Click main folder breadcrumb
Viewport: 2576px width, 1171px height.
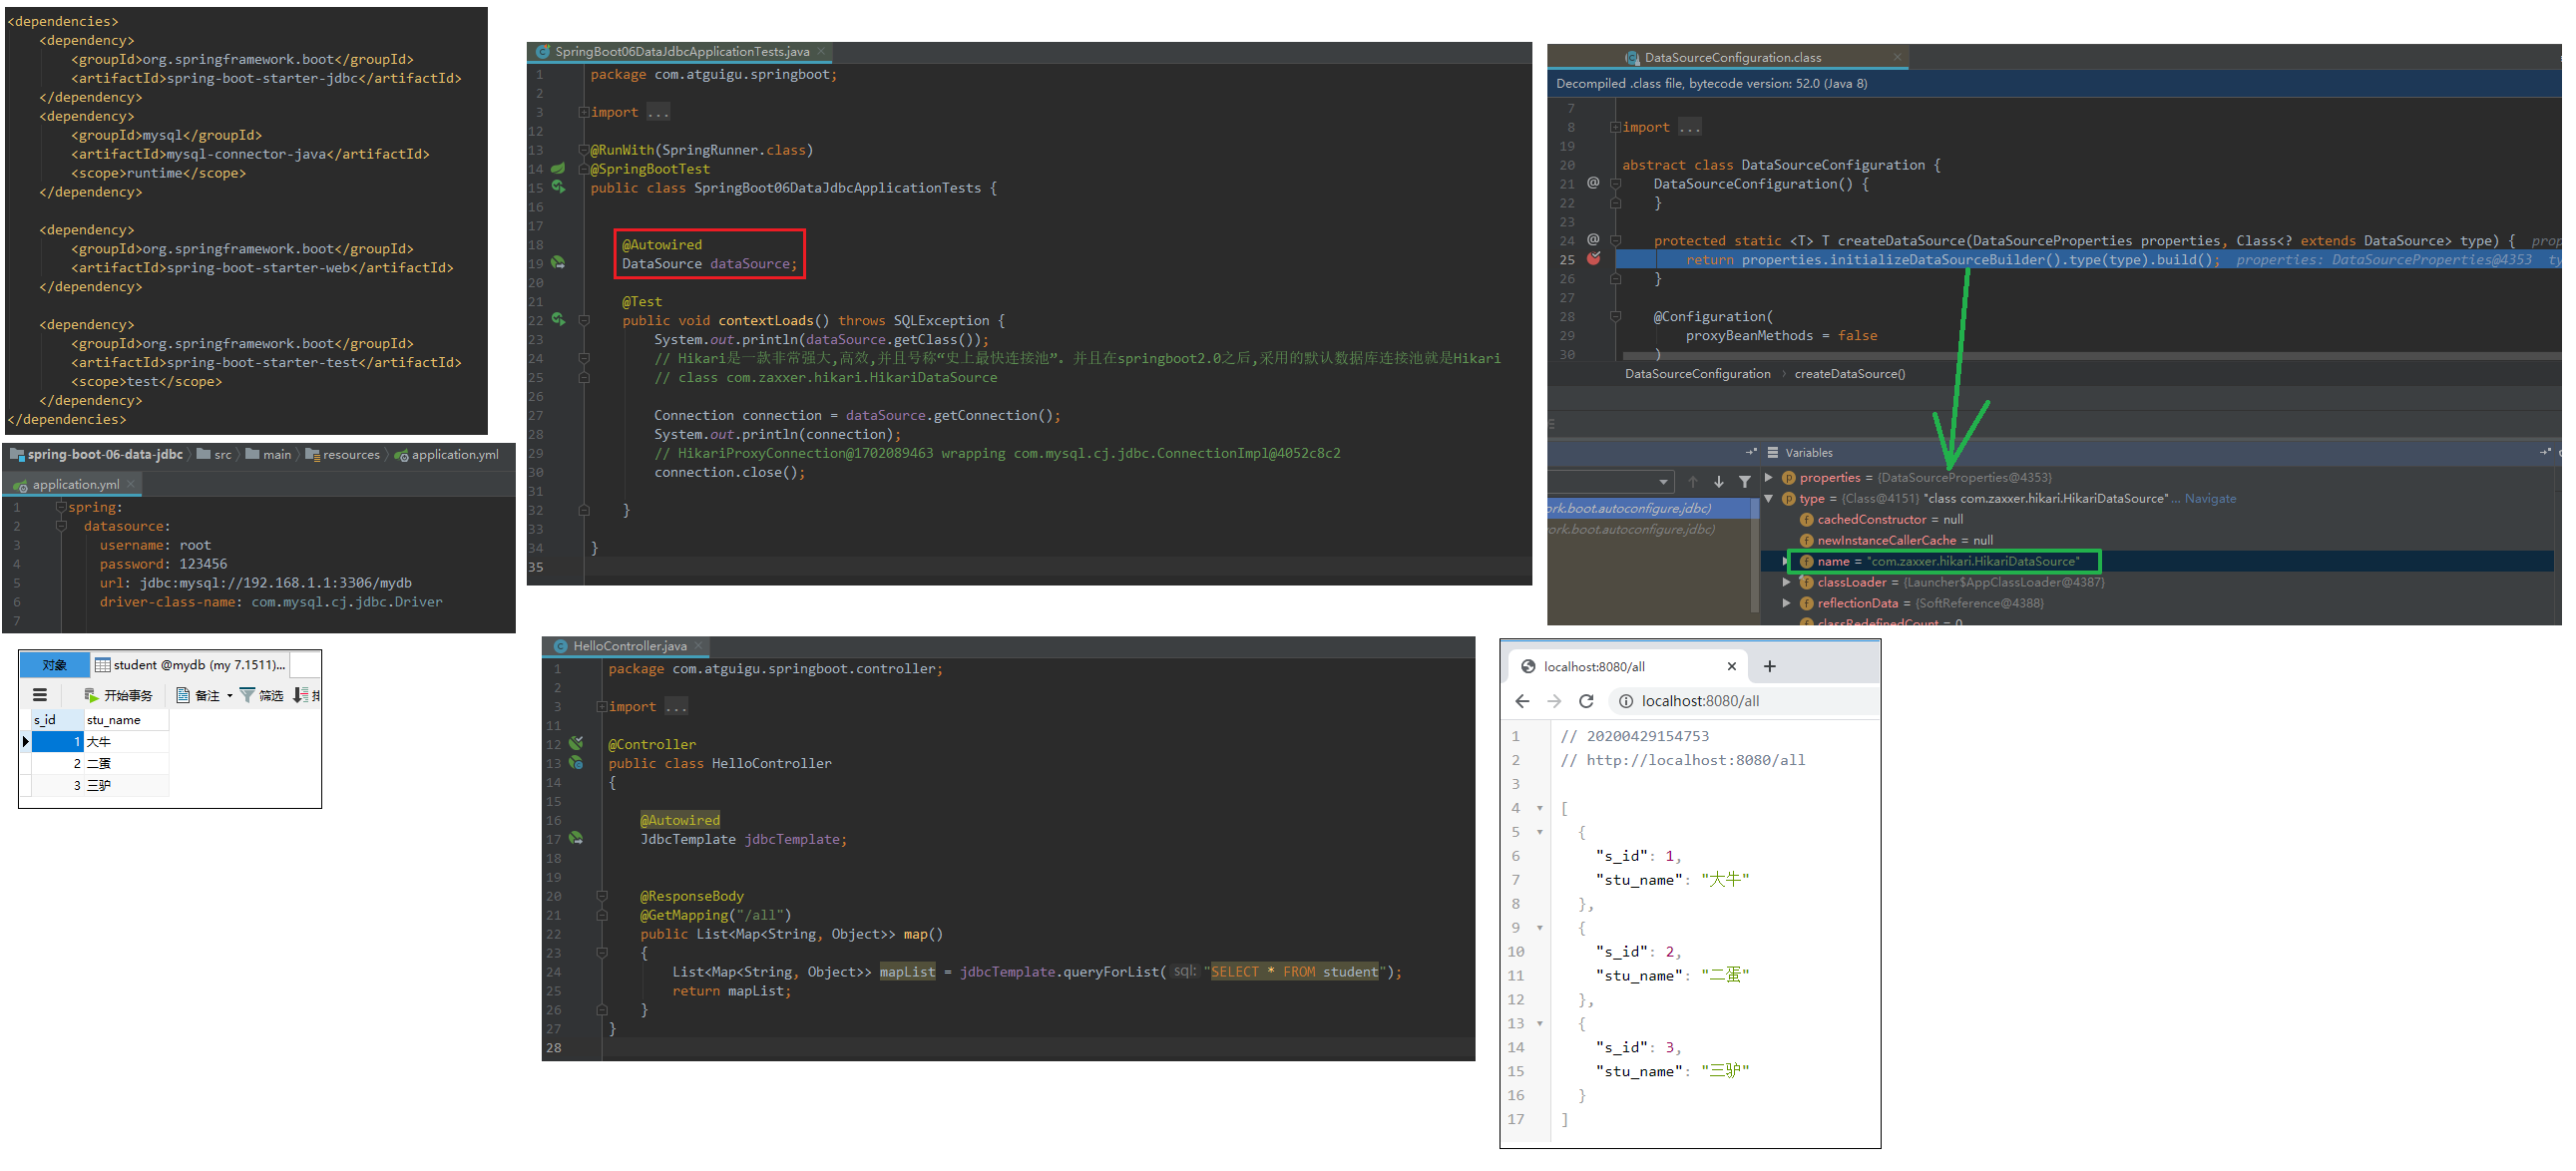(x=268, y=454)
